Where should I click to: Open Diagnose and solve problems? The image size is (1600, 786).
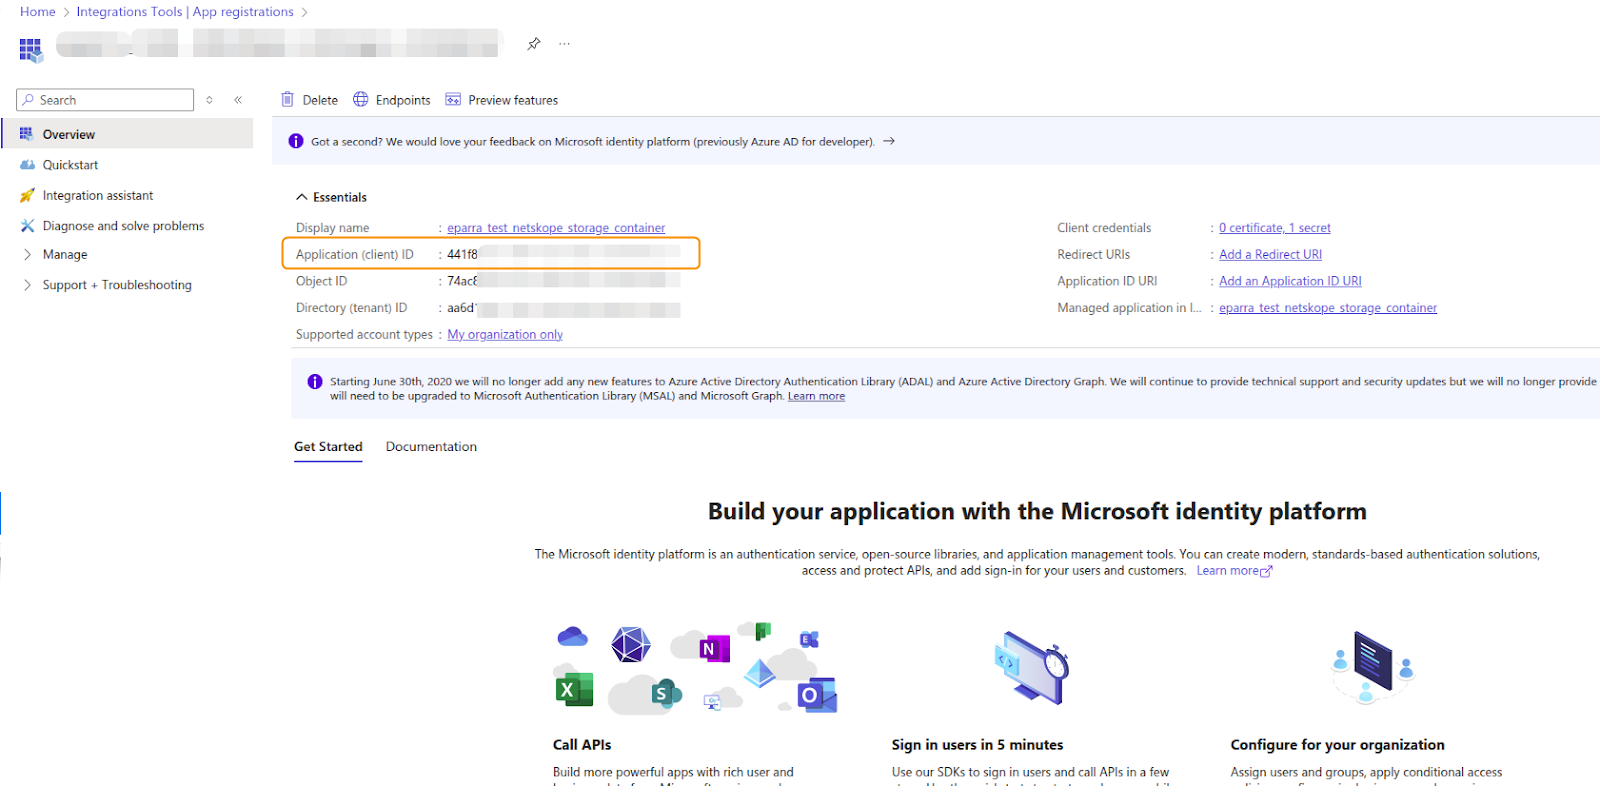coord(123,226)
